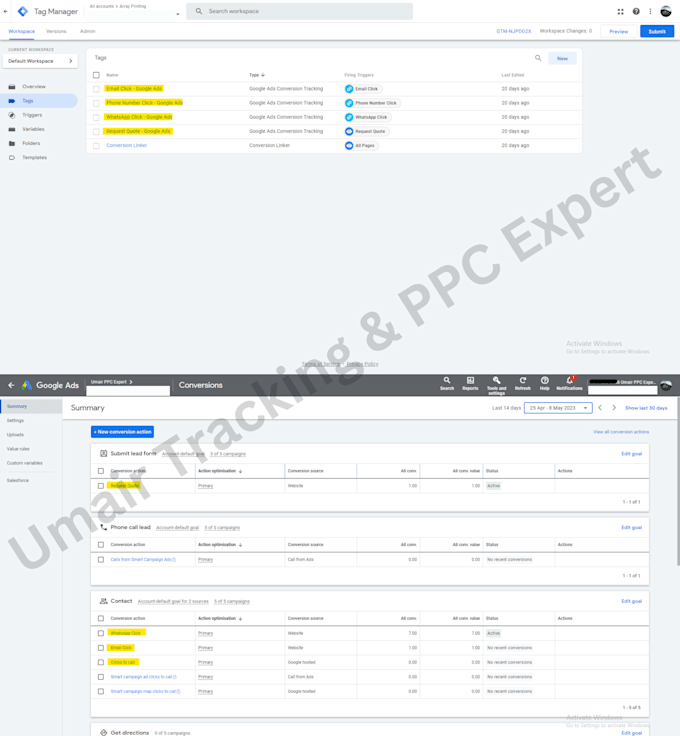Check Calls from Smart Campaign Ads row
Image resolution: width=680 pixels, height=736 pixels.
coord(100,560)
